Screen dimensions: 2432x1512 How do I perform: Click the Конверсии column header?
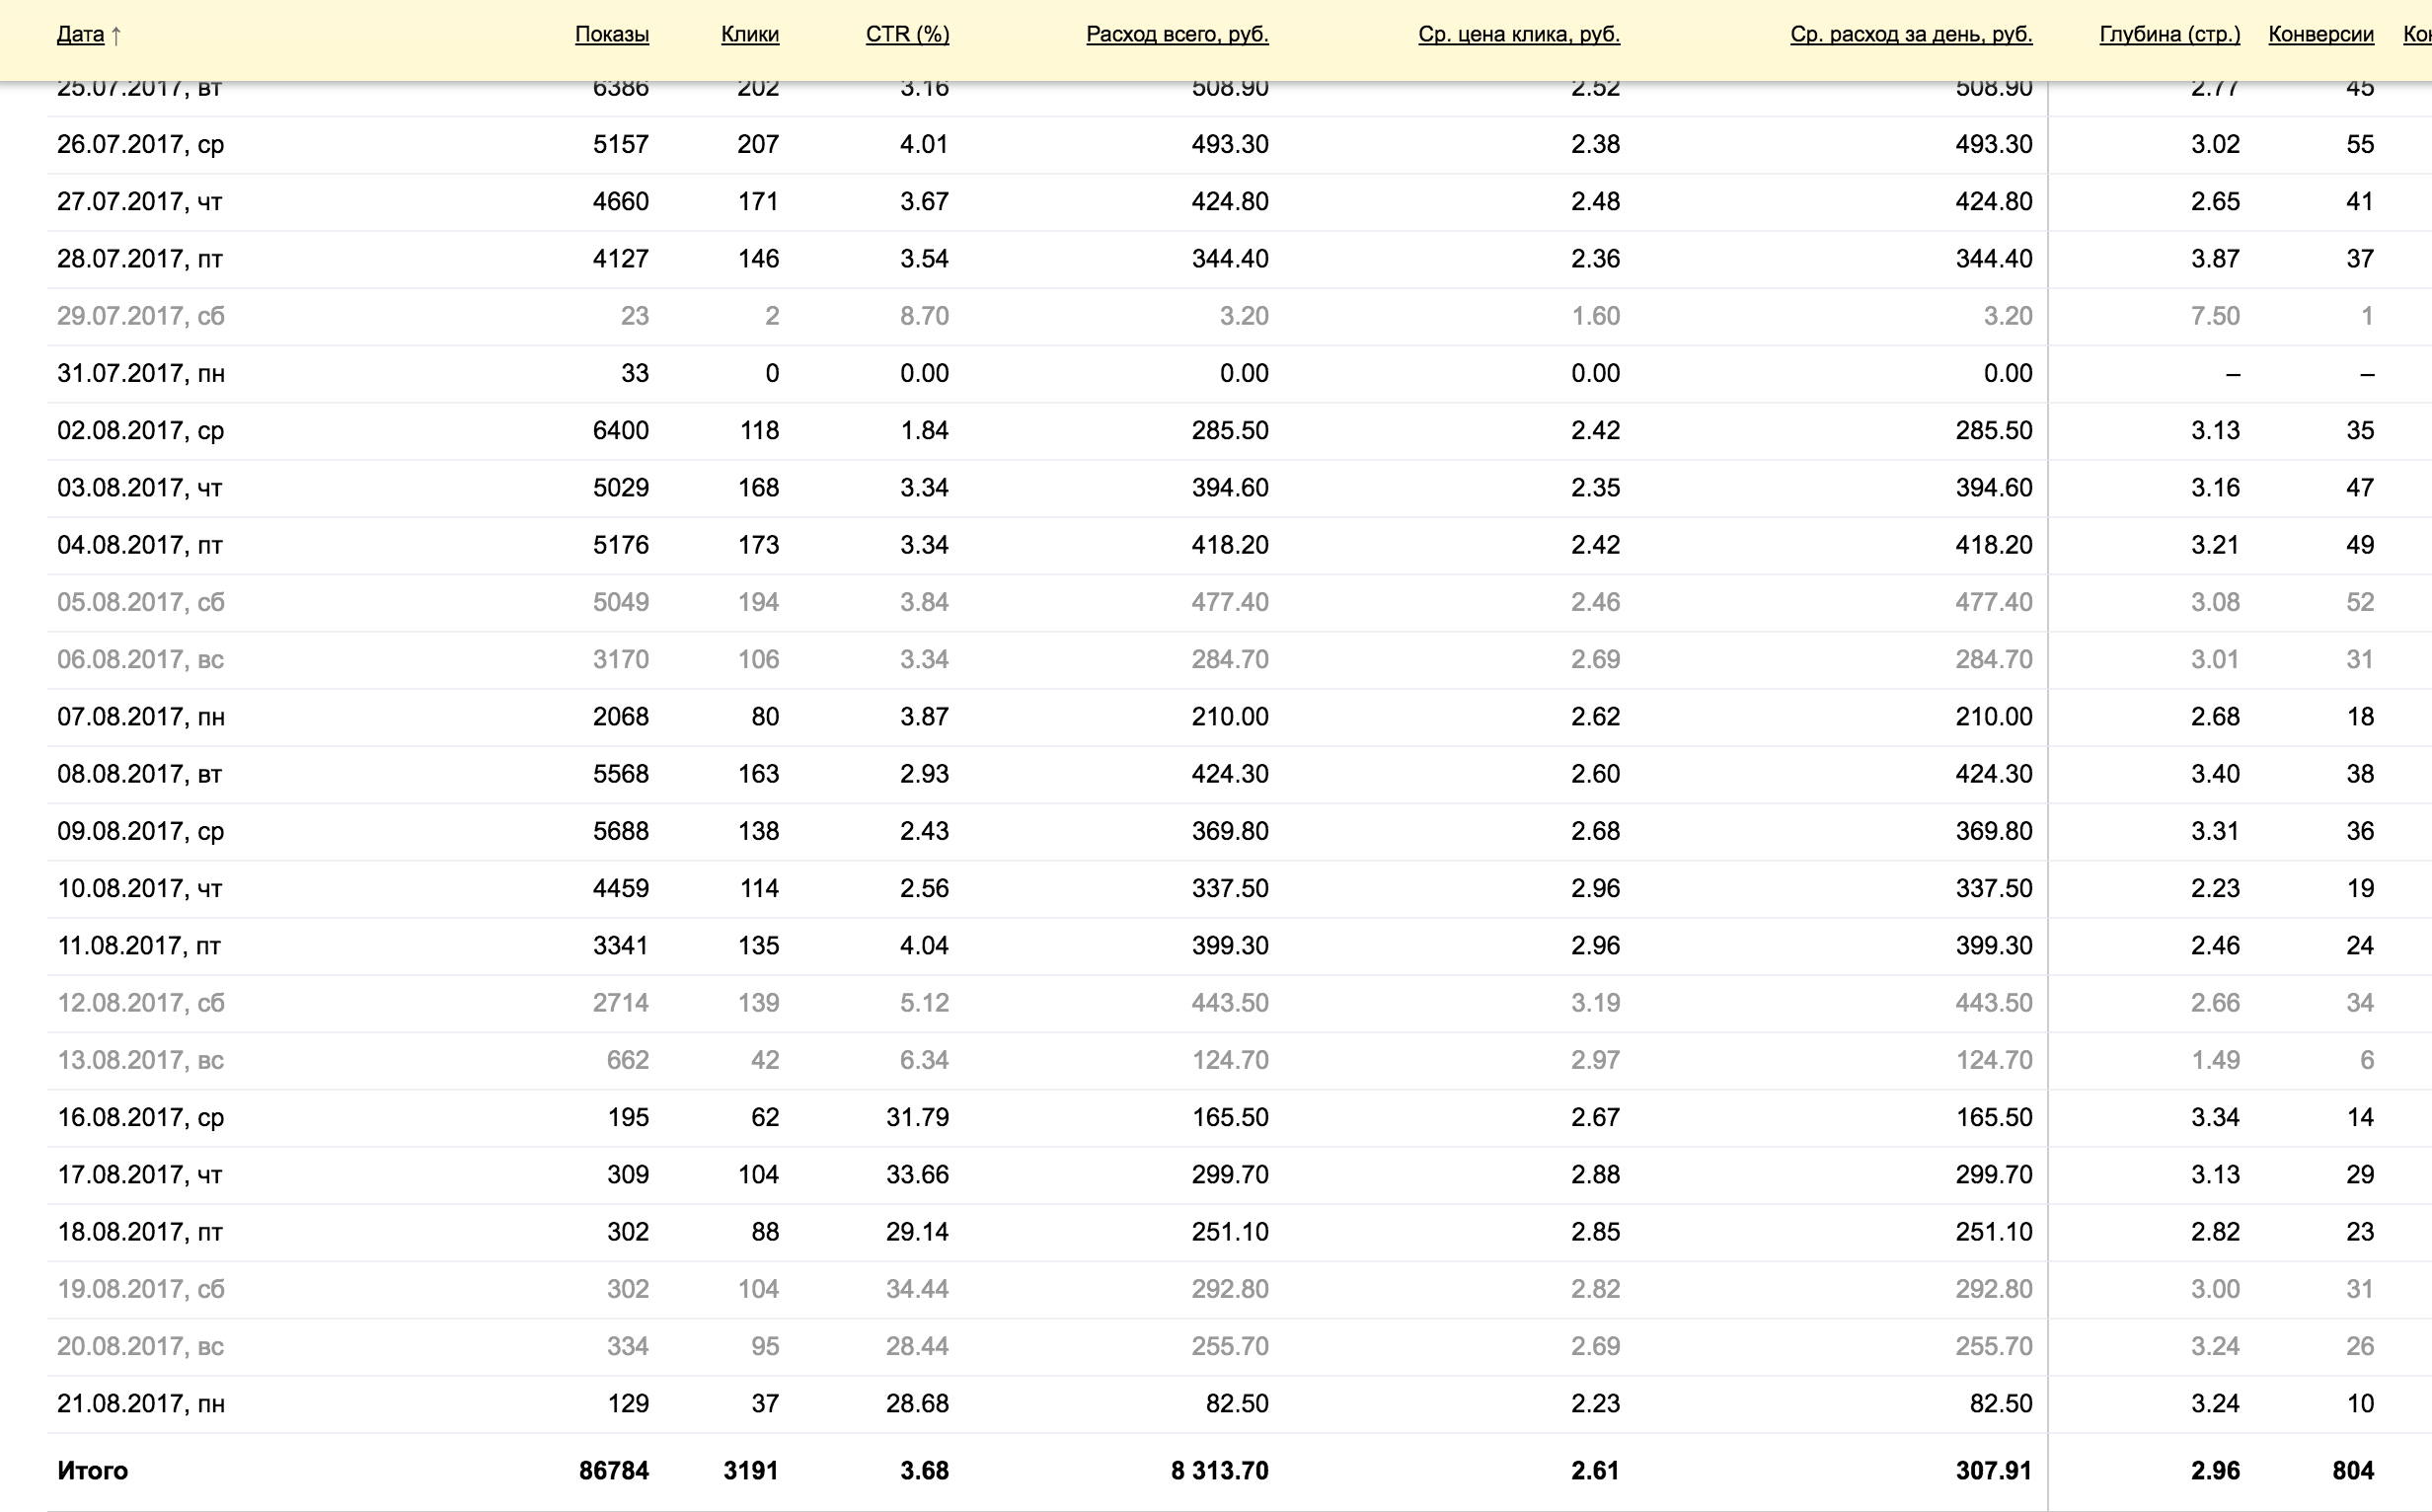tap(2320, 34)
